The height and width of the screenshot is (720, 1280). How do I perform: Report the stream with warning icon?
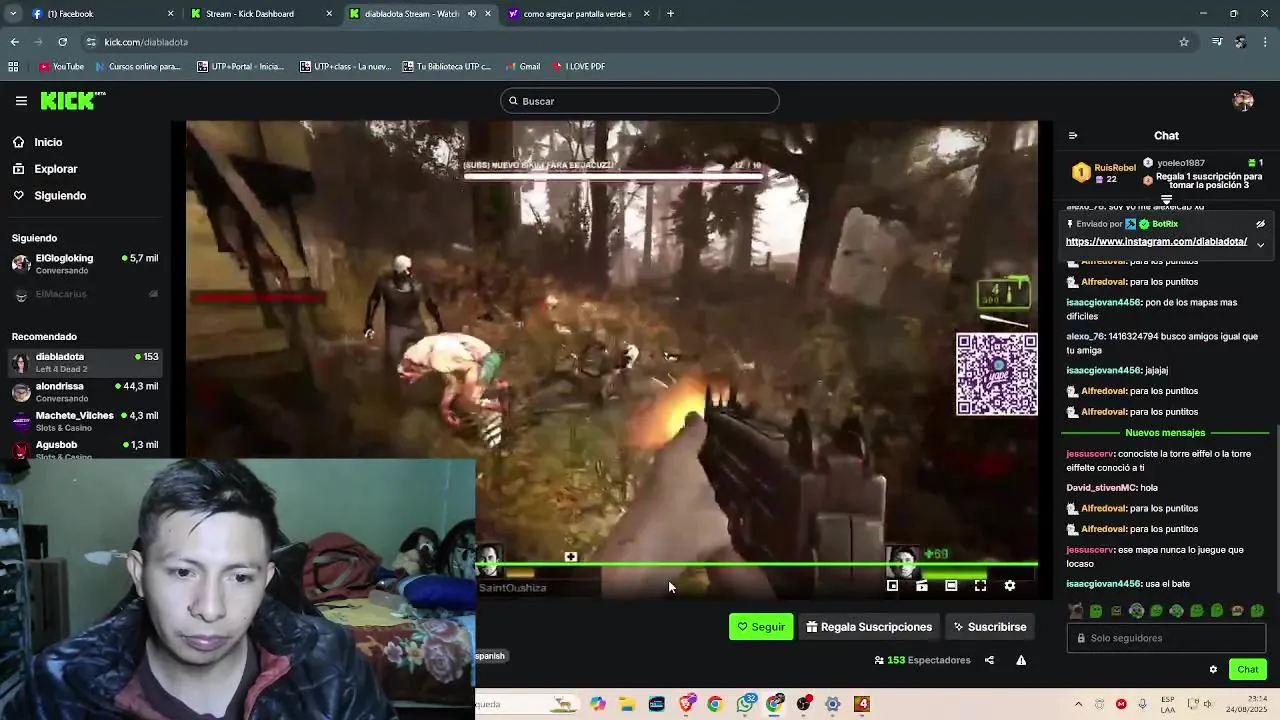[x=1021, y=660]
